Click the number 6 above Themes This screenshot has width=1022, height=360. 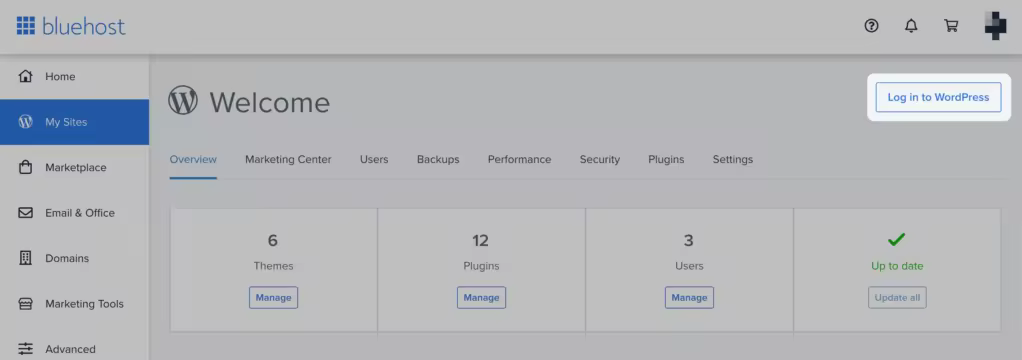point(272,241)
